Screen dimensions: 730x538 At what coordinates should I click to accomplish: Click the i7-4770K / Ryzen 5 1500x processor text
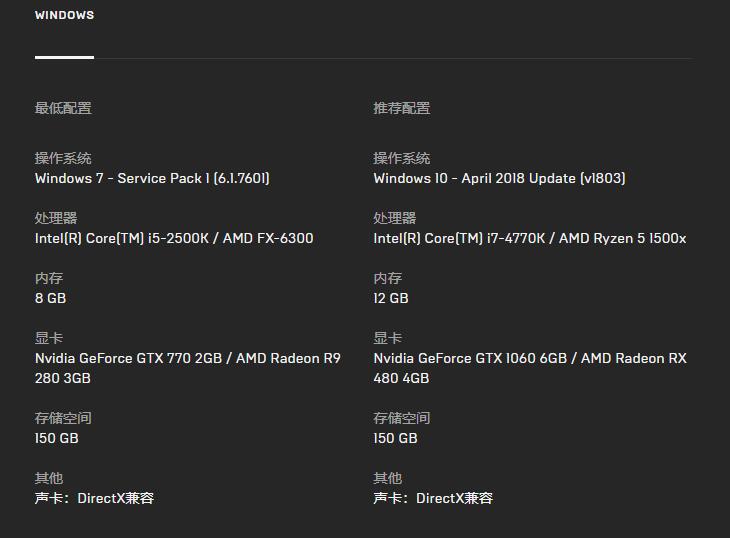pyautogui.click(x=529, y=238)
